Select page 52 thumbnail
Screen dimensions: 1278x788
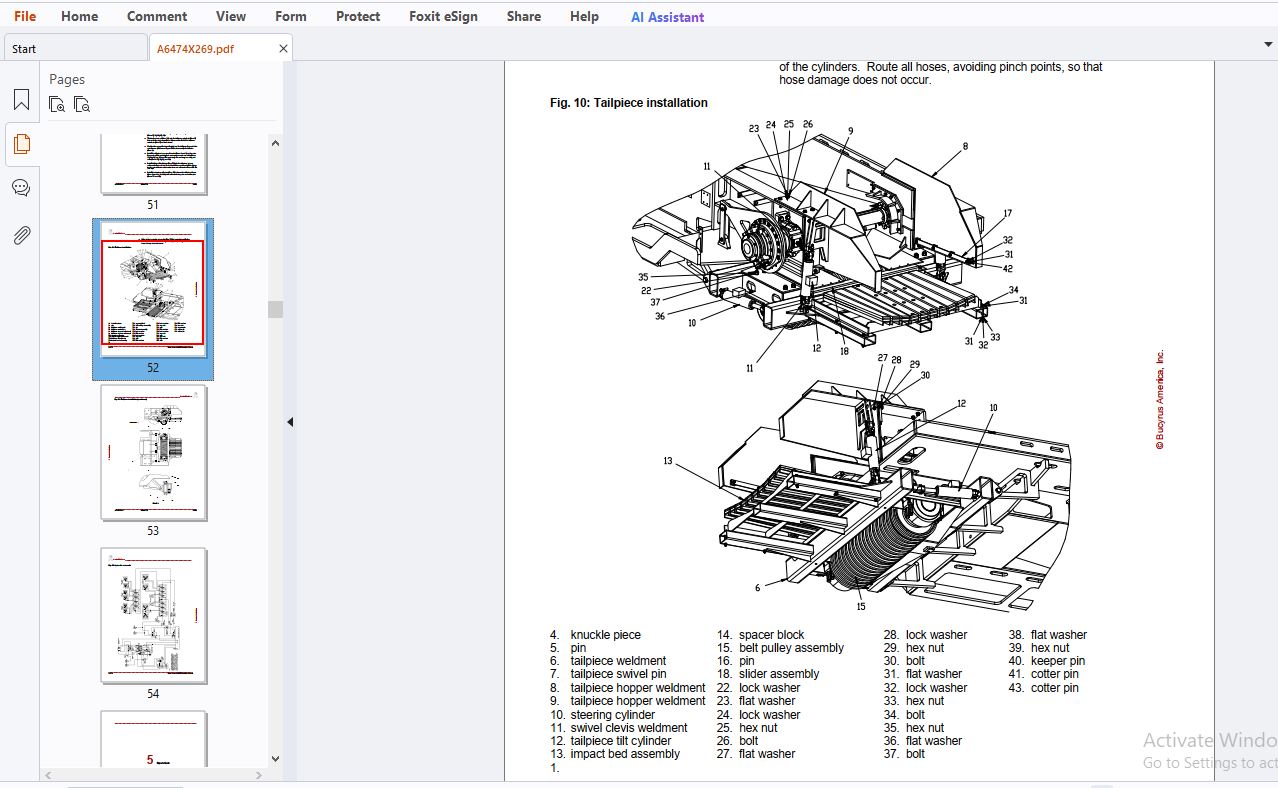153,290
